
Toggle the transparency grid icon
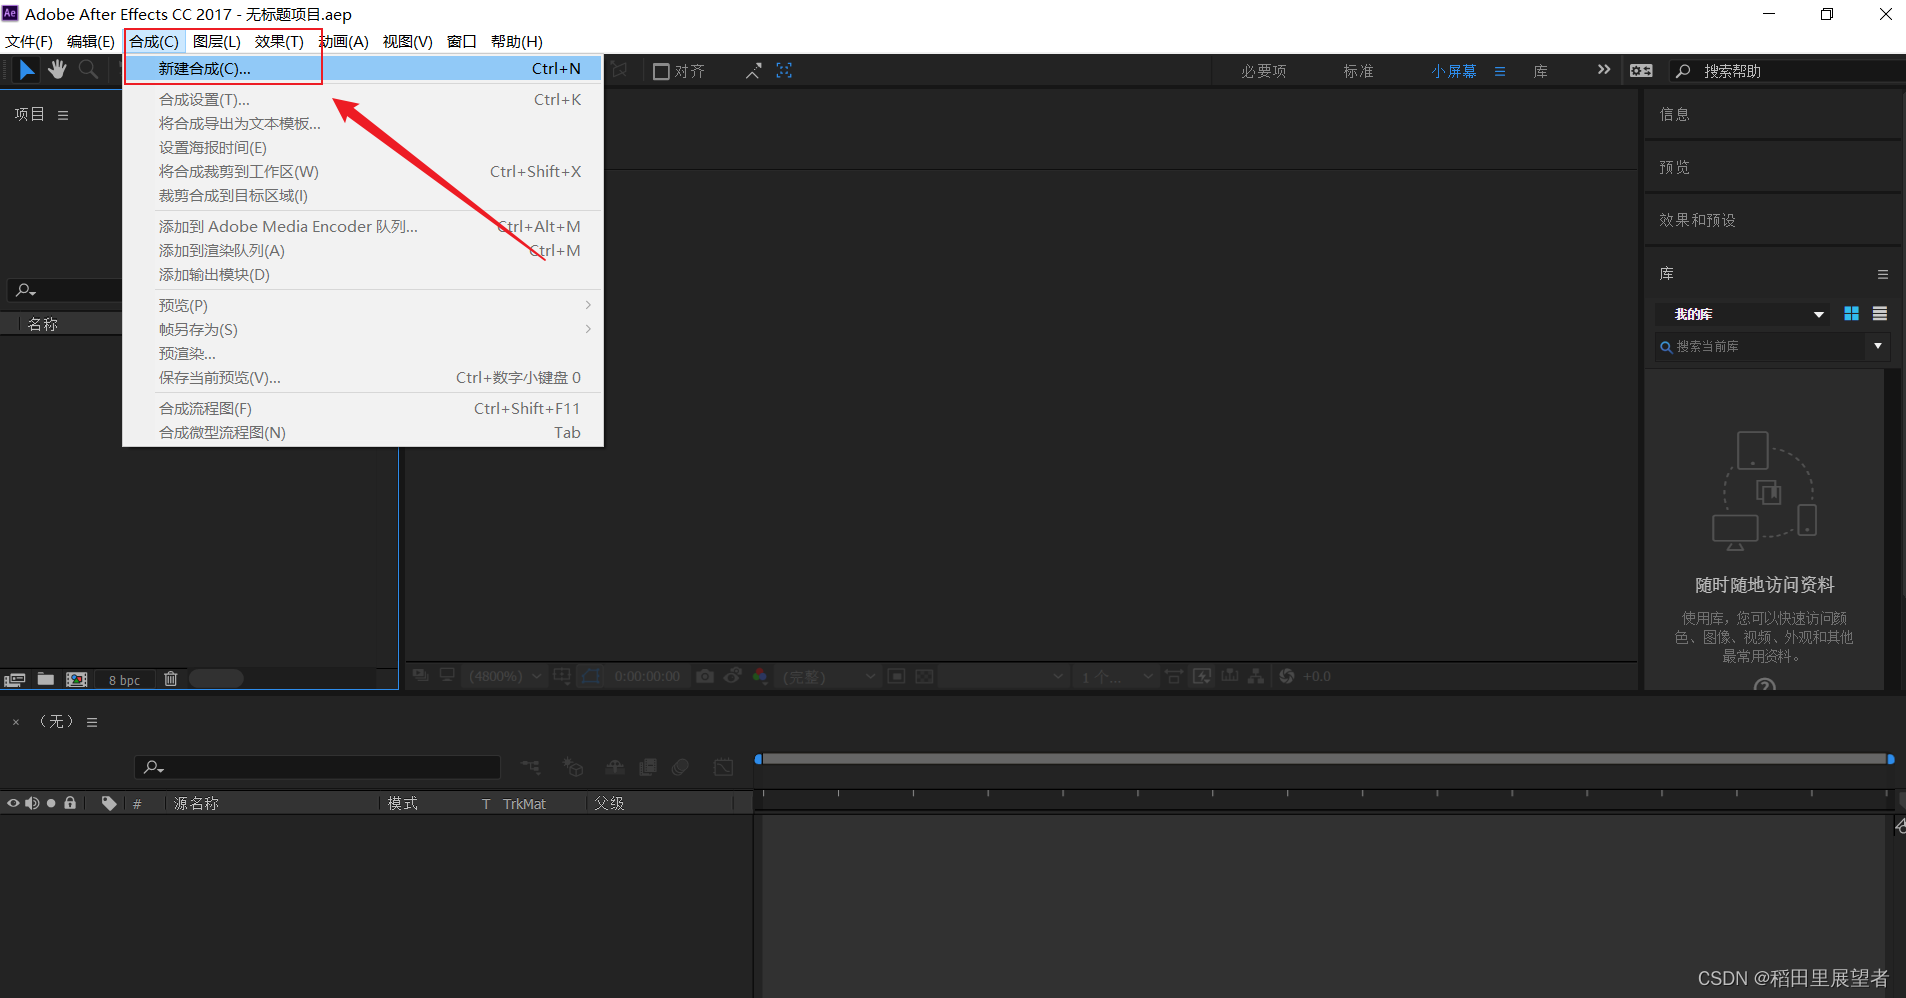[x=925, y=676]
